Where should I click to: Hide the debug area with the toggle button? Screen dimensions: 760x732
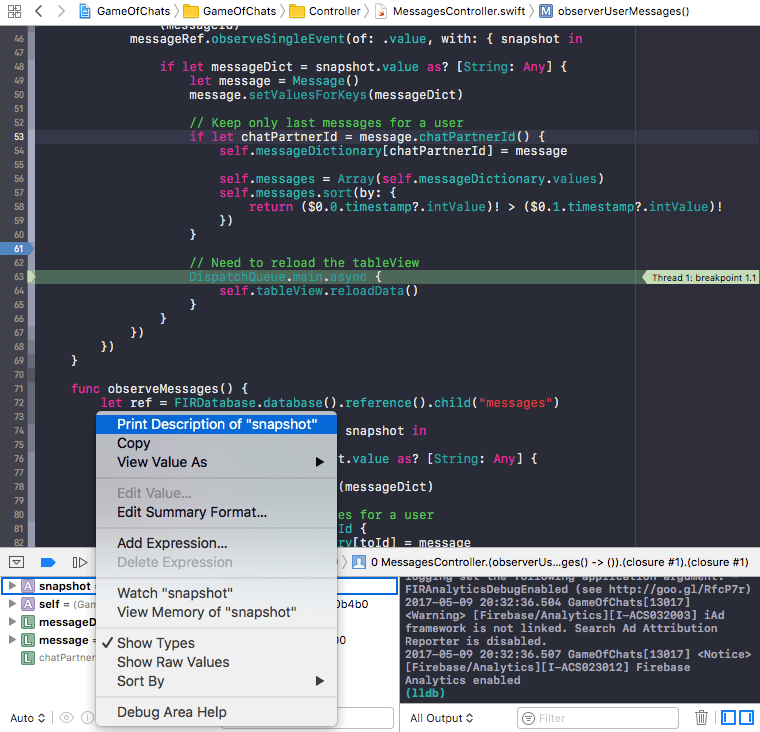pyautogui.click(x=16, y=562)
